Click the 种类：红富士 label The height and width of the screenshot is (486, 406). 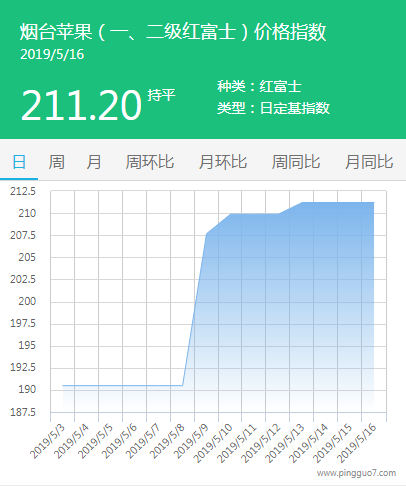(259, 87)
